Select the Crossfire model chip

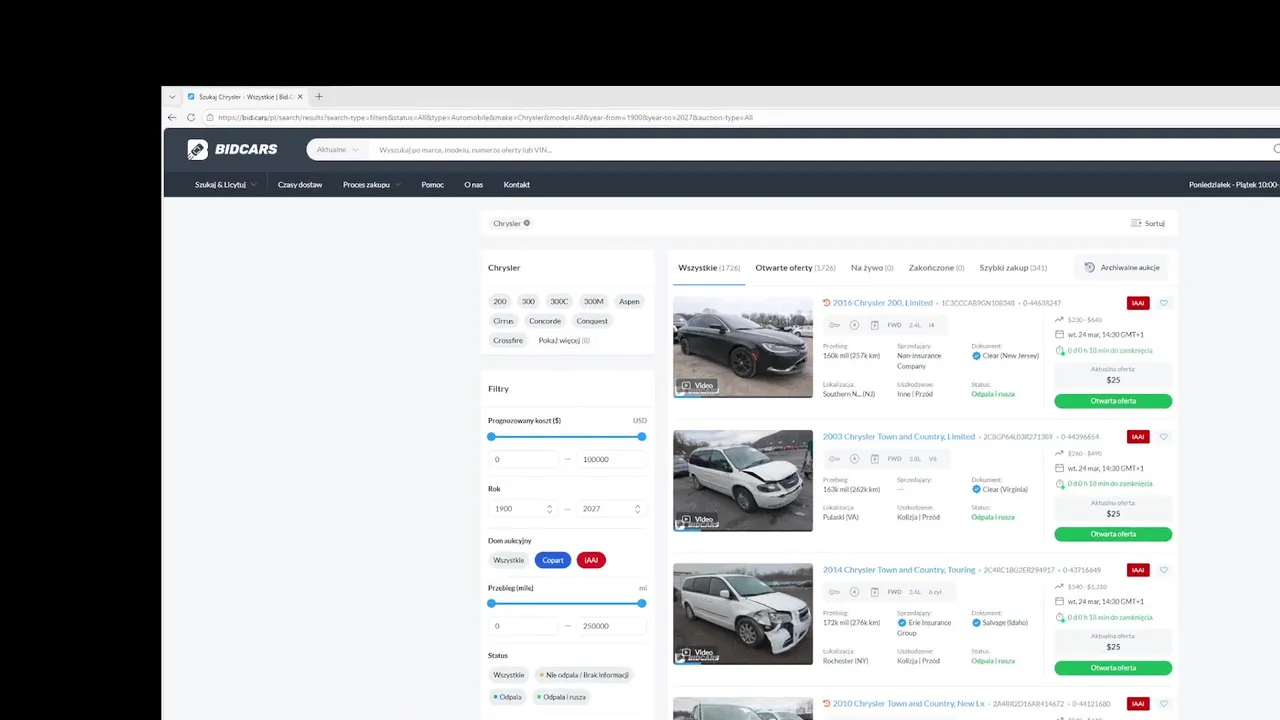tap(508, 340)
